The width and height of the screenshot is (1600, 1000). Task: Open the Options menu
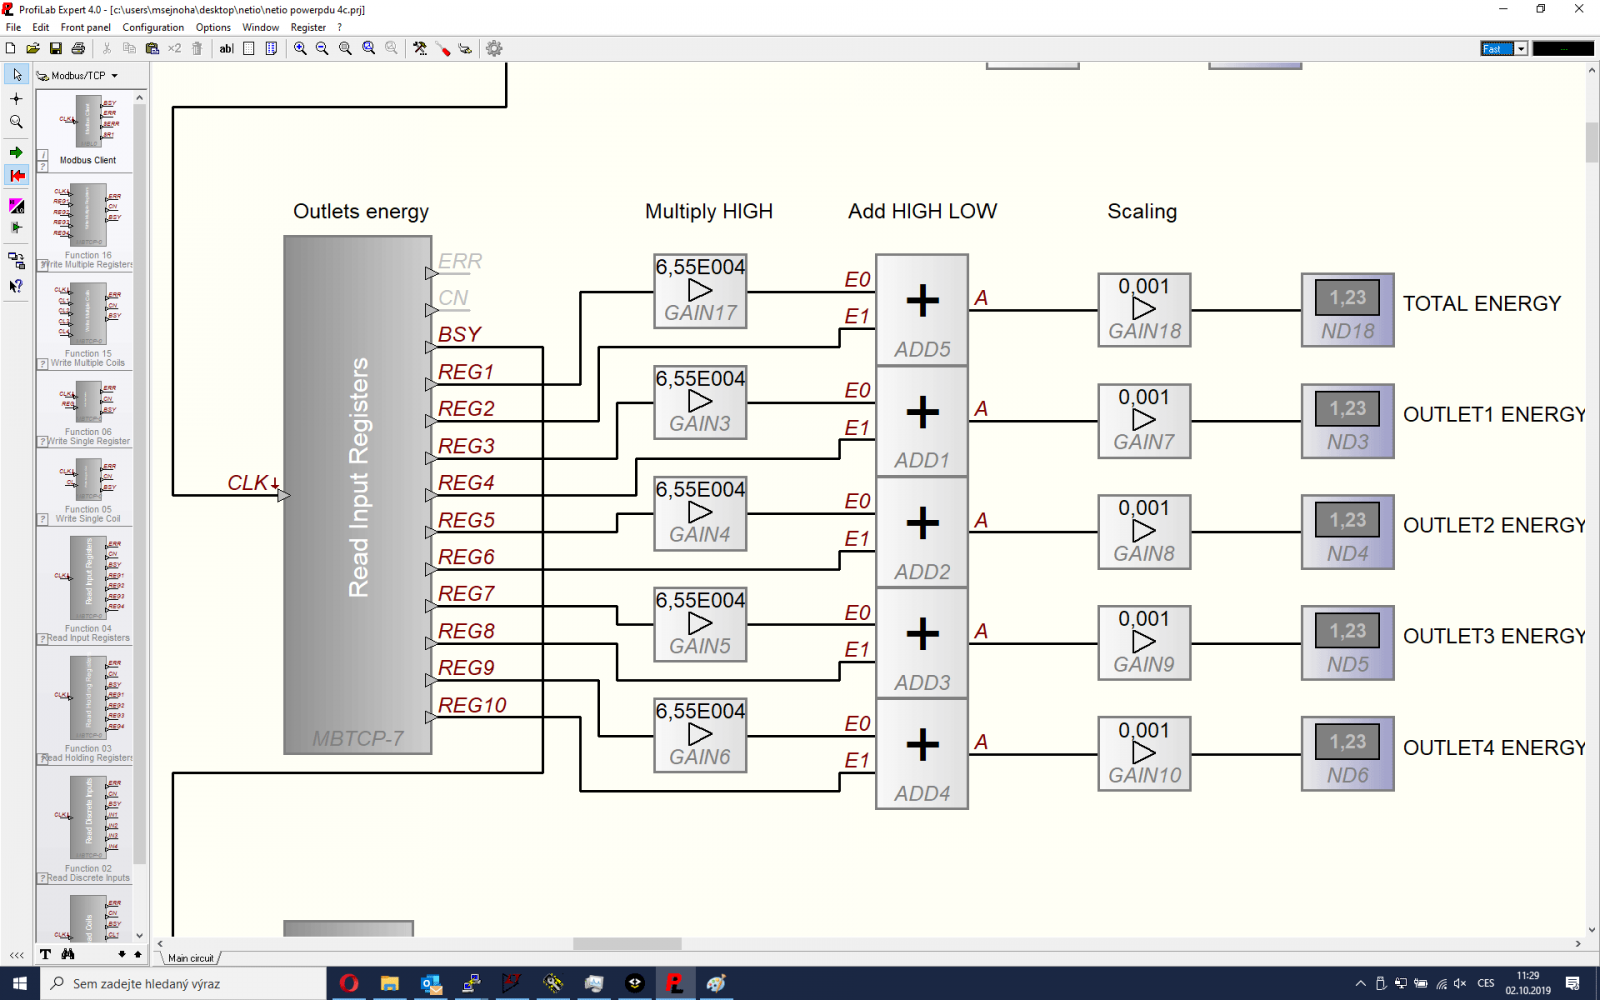click(x=213, y=28)
